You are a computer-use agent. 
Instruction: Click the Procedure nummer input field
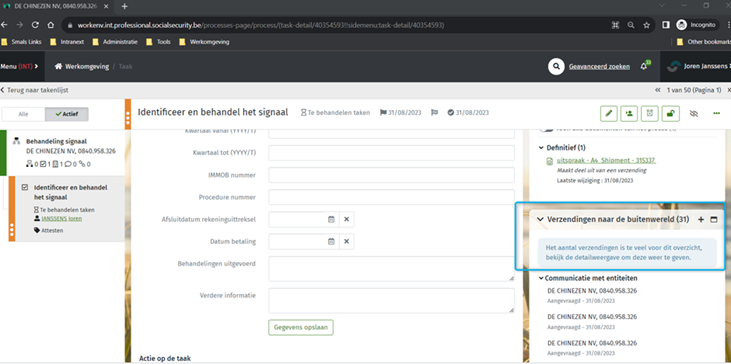click(x=391, y=197)
